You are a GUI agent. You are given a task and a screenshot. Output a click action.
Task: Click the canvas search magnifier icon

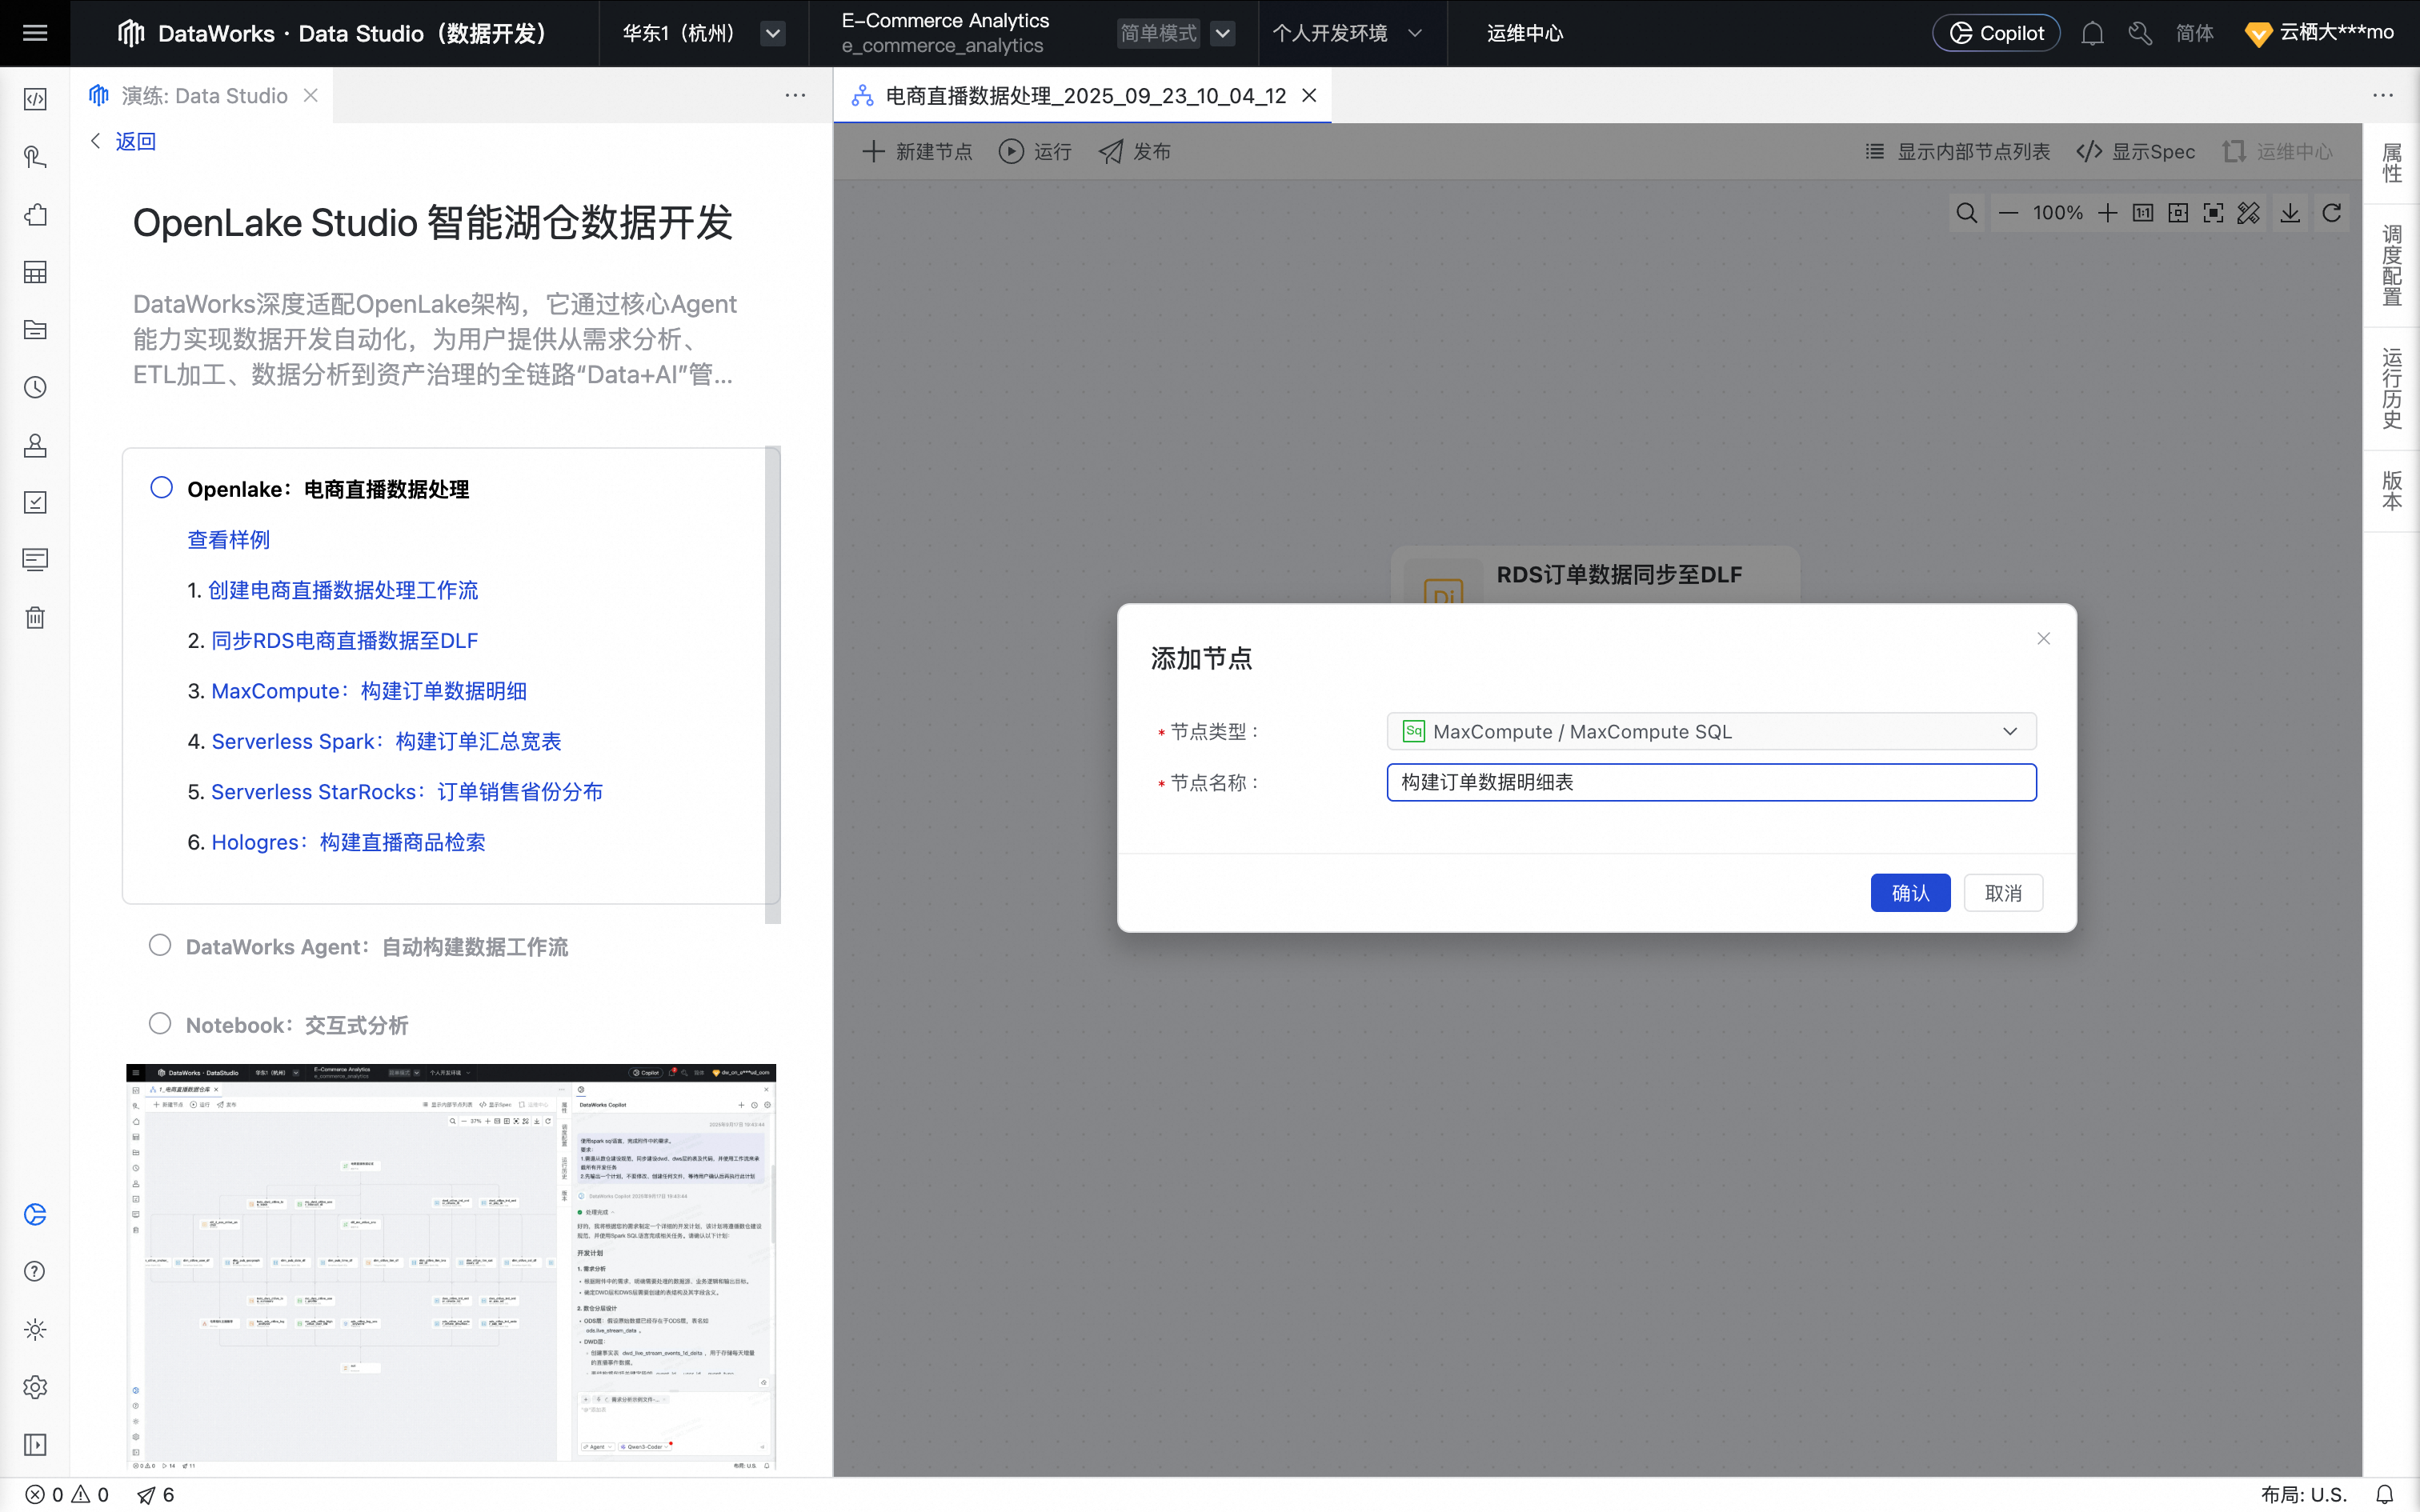coord(1966,213)
